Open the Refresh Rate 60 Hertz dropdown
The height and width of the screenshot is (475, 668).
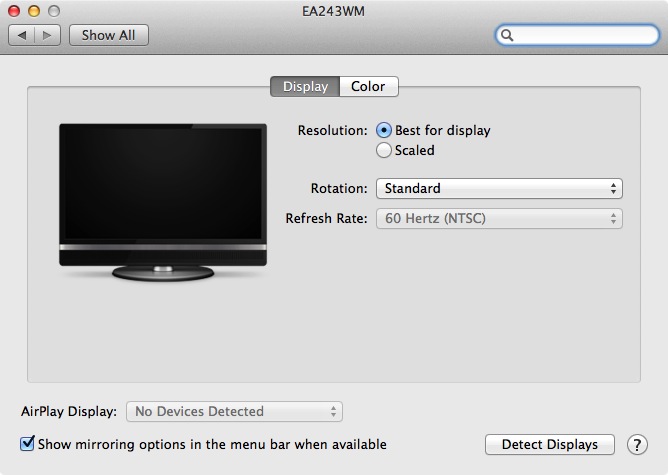click(499, 219)
